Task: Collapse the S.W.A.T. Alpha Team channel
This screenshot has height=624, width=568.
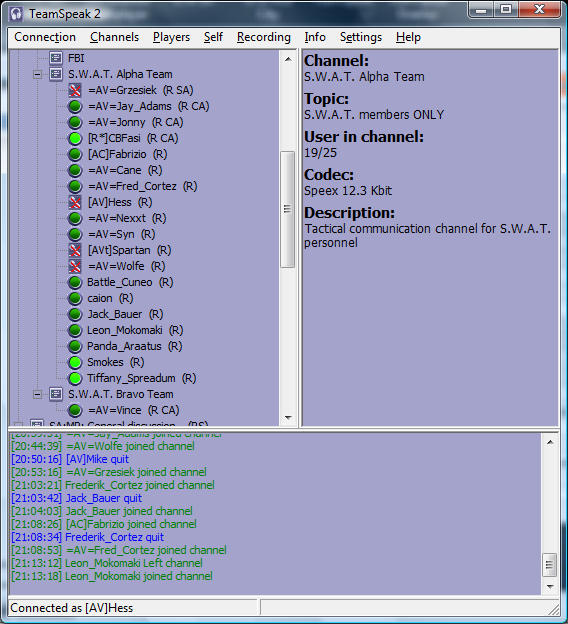Action: pyautogui.click(x=37, y=74)
